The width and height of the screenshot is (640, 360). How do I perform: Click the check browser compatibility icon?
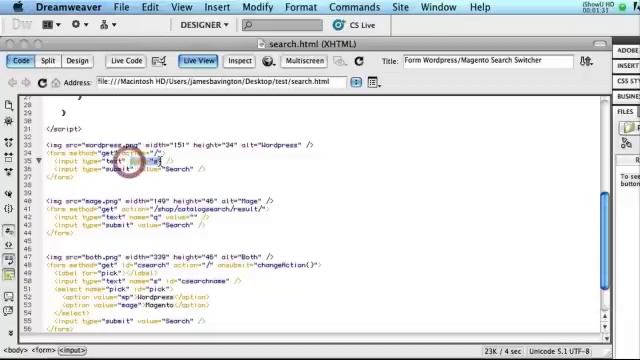tap(159, 61)
